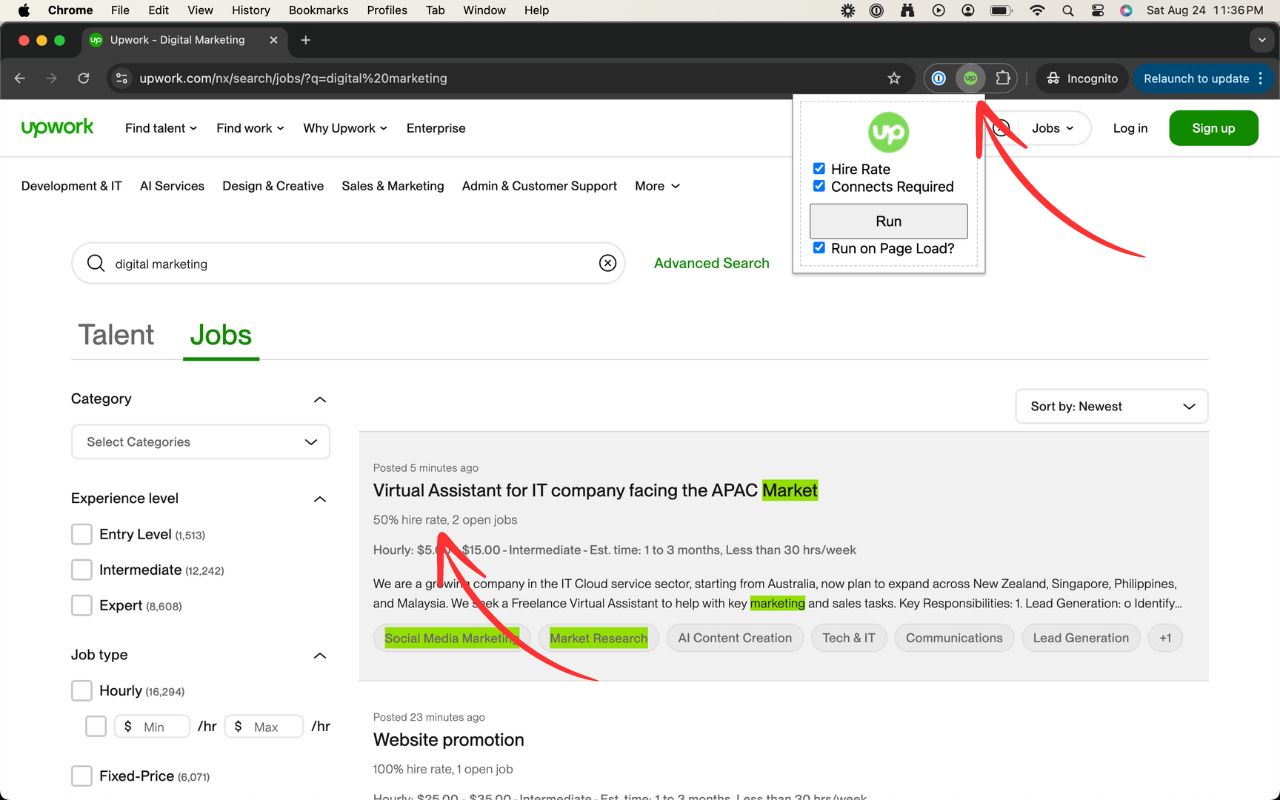Click the Upwork extension icon in toolbar
The height and width of the screenshot is (800, 1280).
tap(970, 78)
